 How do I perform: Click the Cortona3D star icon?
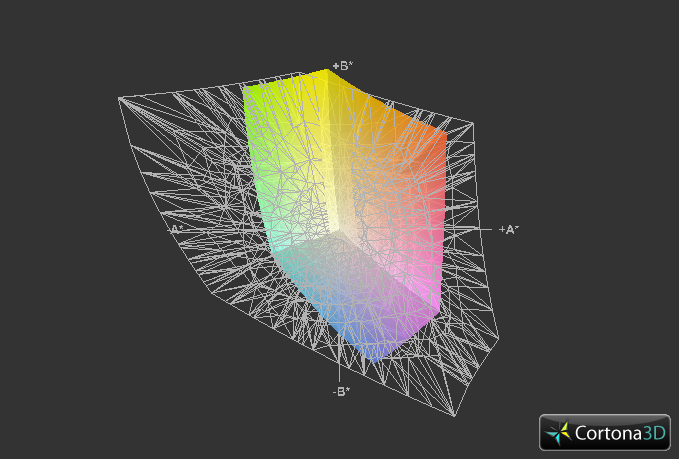click(x=559, y=433)
